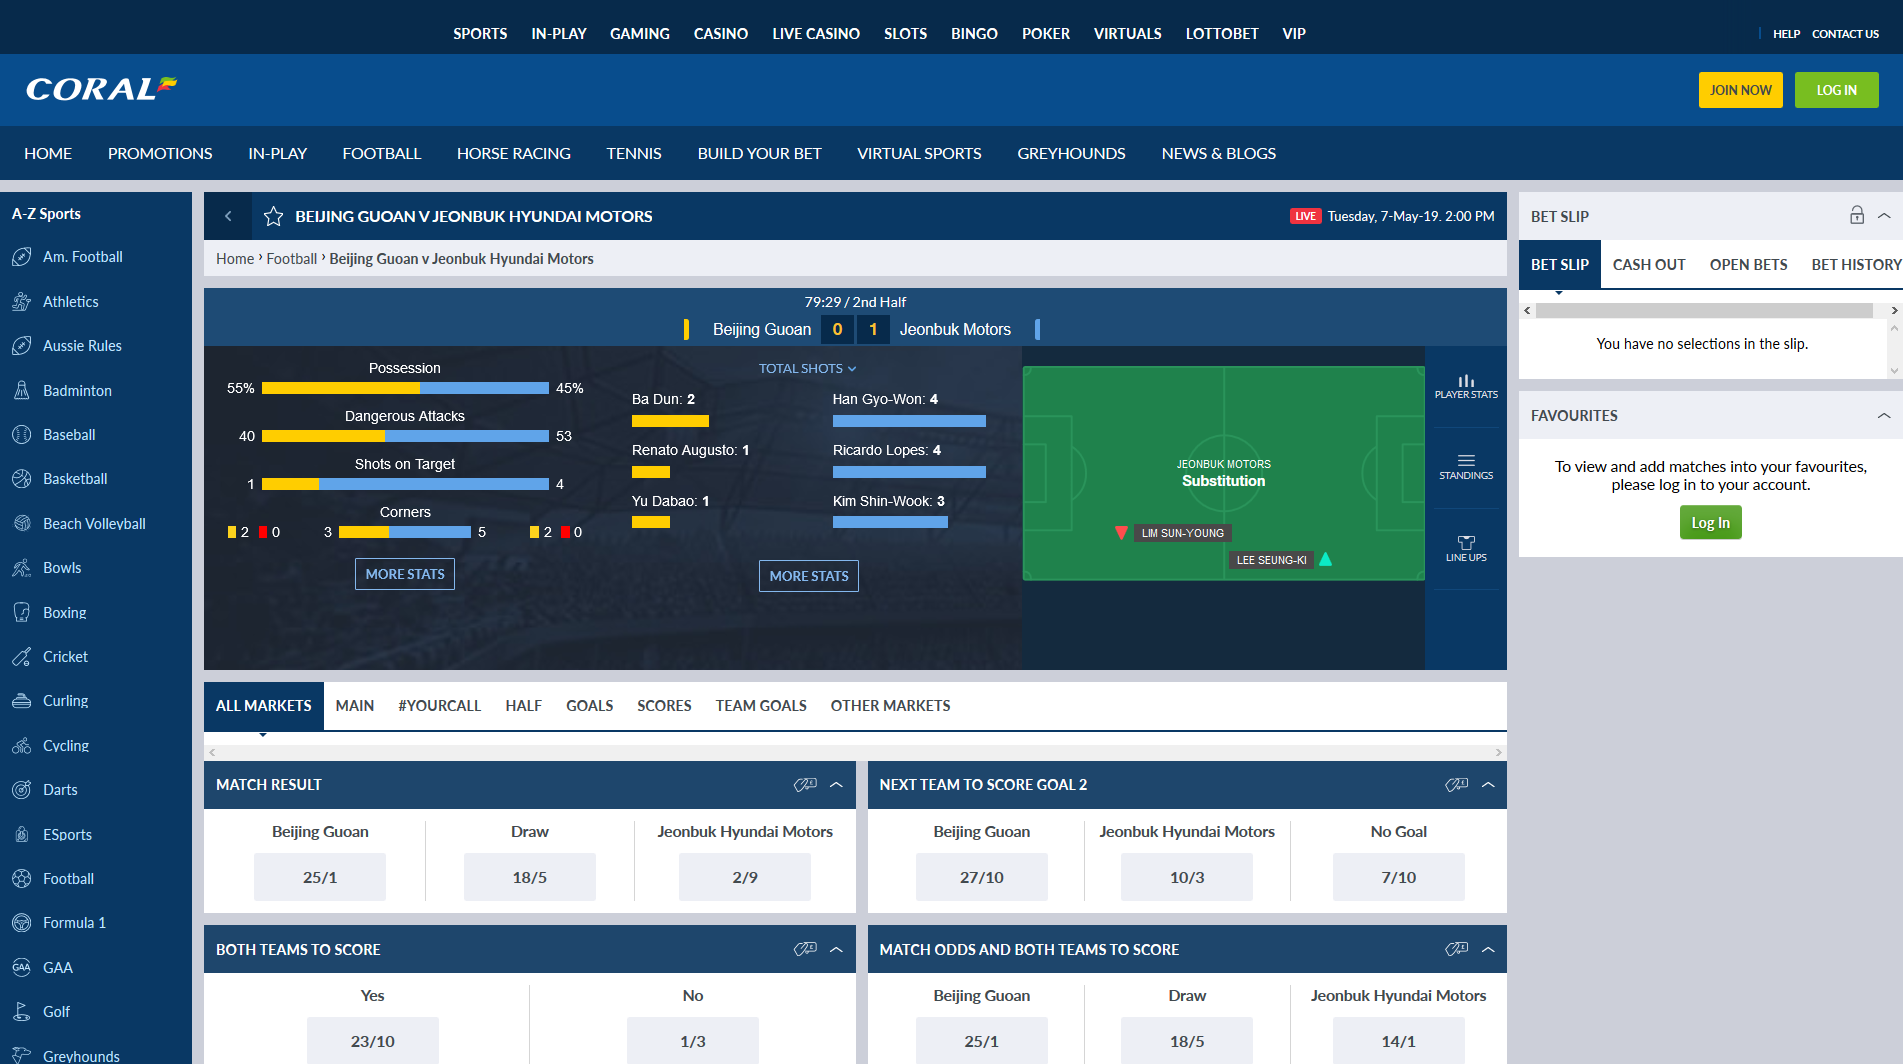The width and height of the screenshot is (1903, 1064).
Task: Add match to favourites star icon
Action: tap(273, 216)
